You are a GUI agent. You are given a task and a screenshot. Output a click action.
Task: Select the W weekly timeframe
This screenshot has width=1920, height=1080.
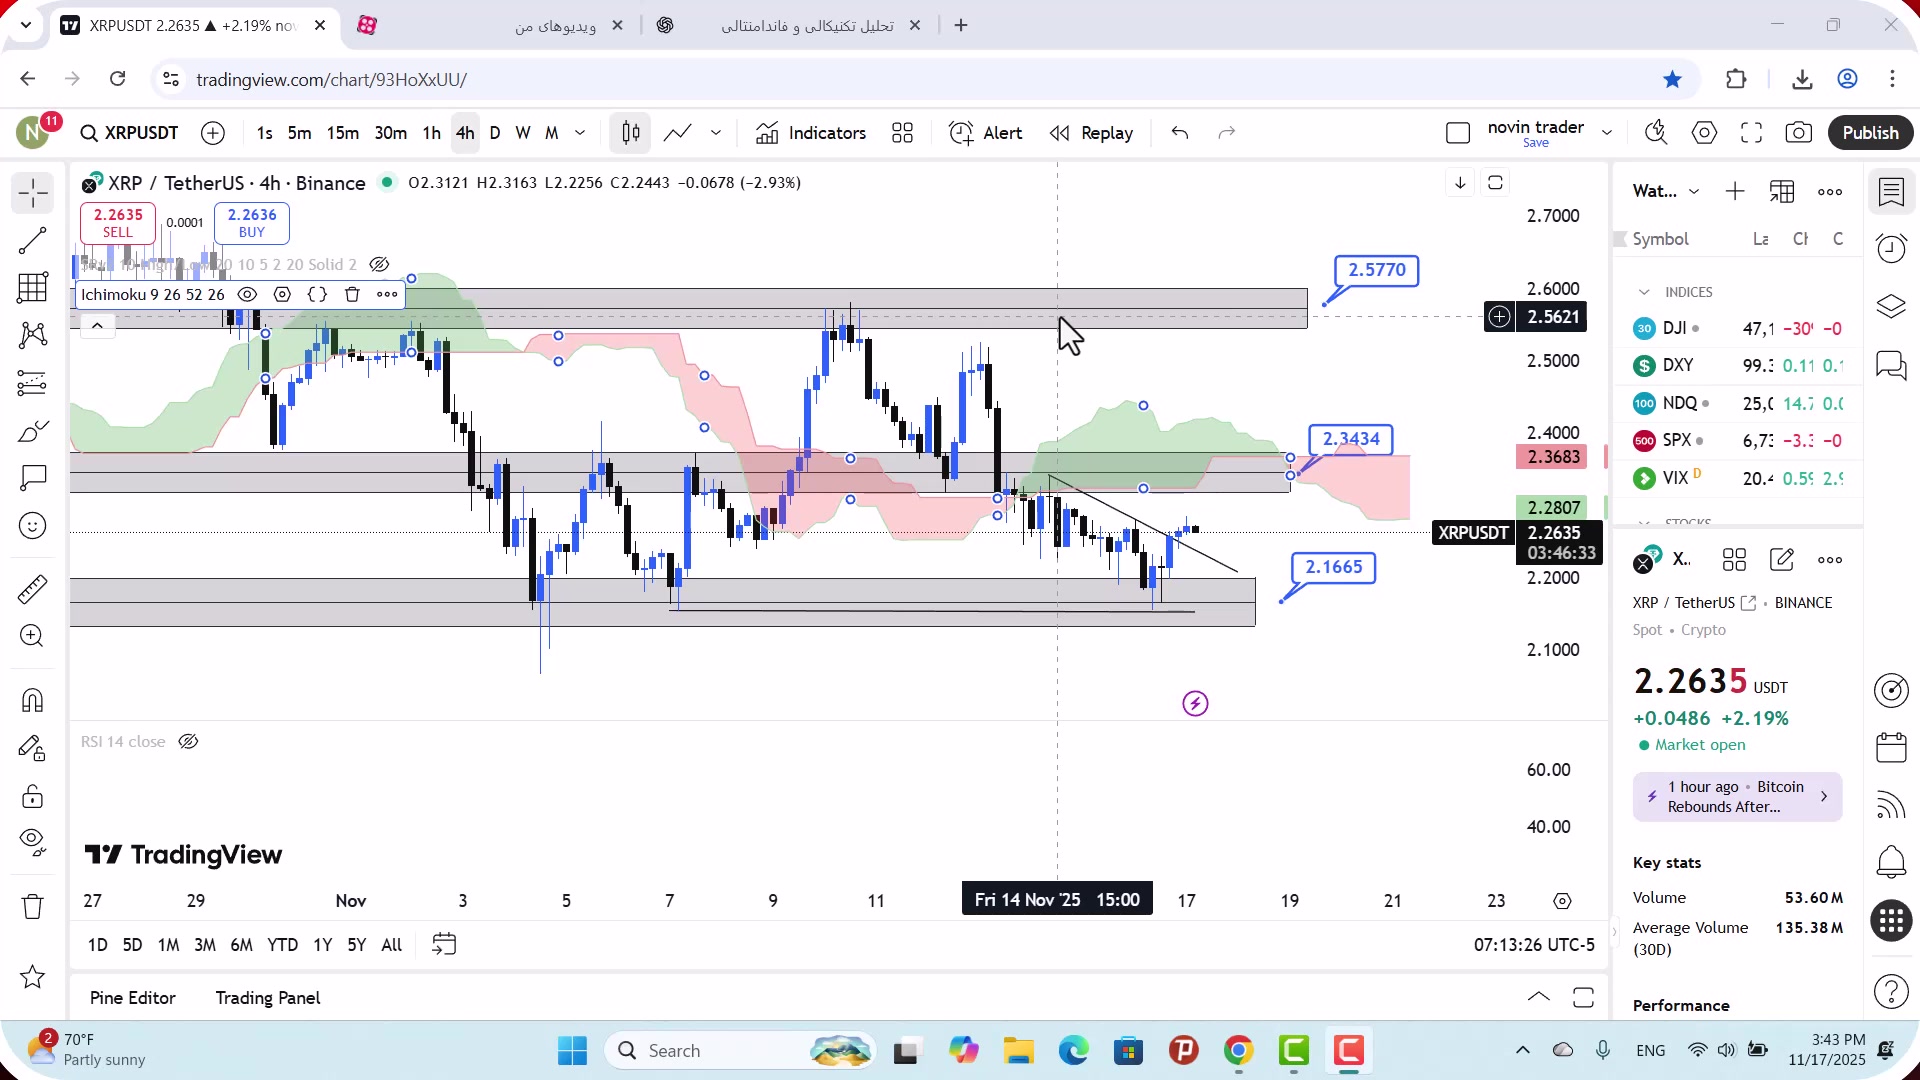523,133
